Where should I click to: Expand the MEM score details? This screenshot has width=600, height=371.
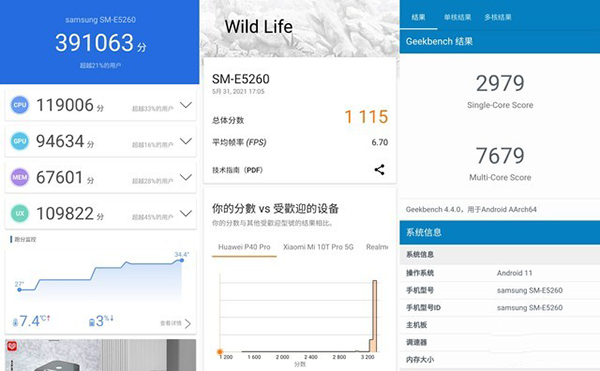point(186,177)
